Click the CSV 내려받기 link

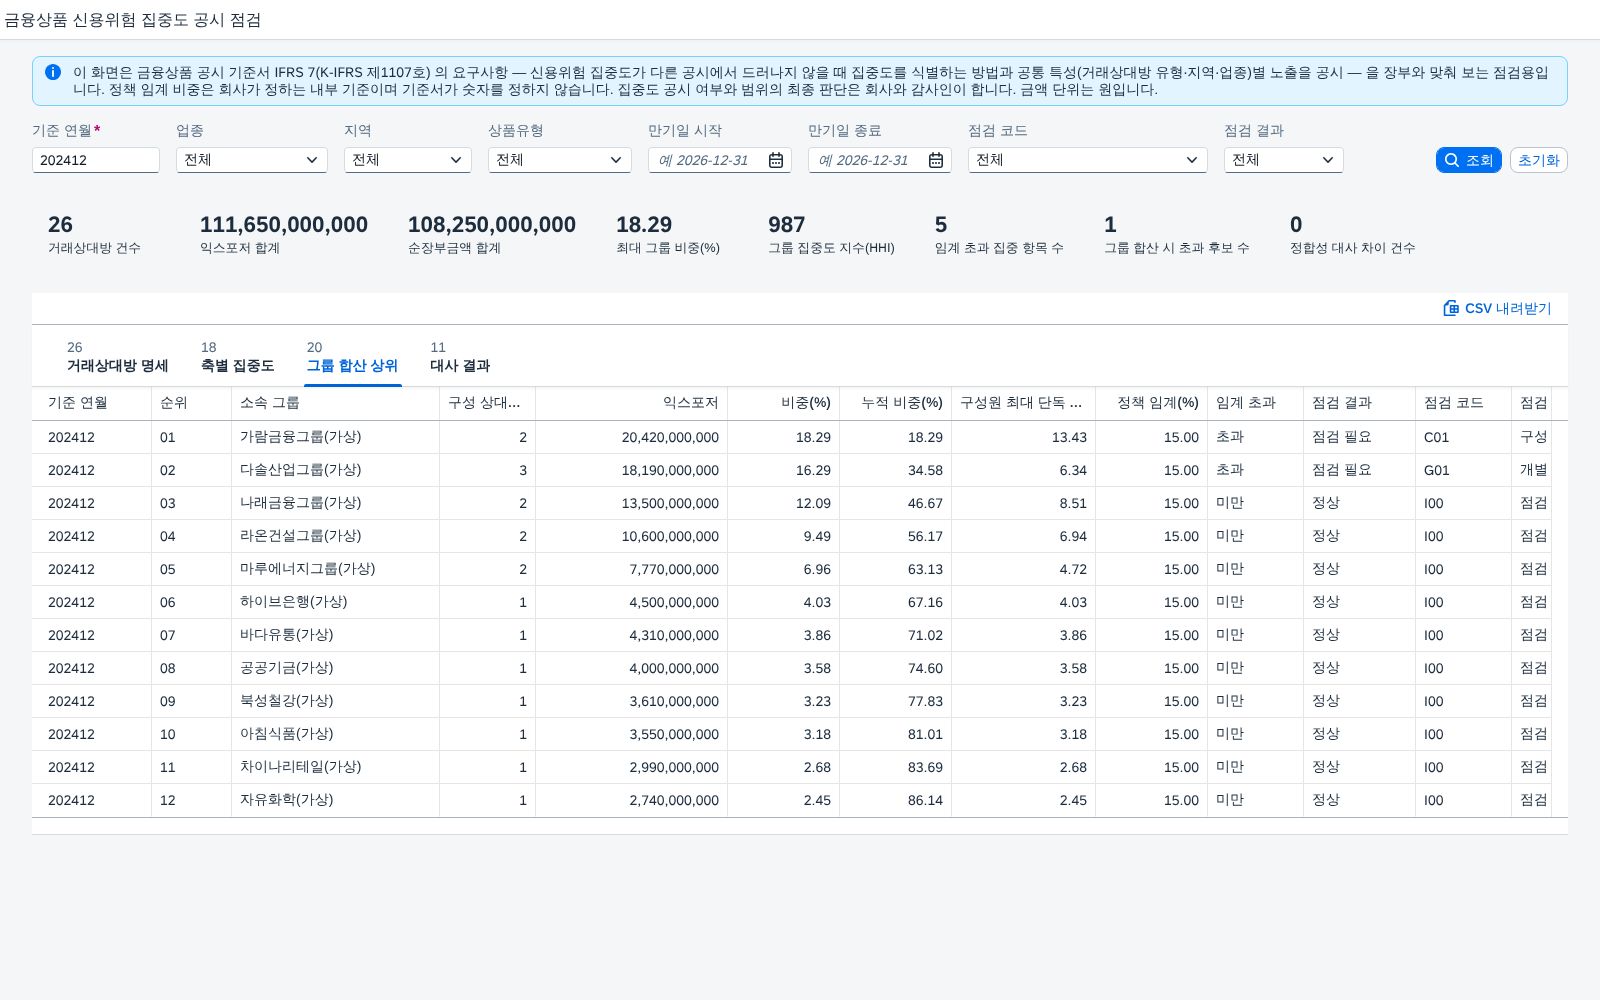pos(1497,308)
